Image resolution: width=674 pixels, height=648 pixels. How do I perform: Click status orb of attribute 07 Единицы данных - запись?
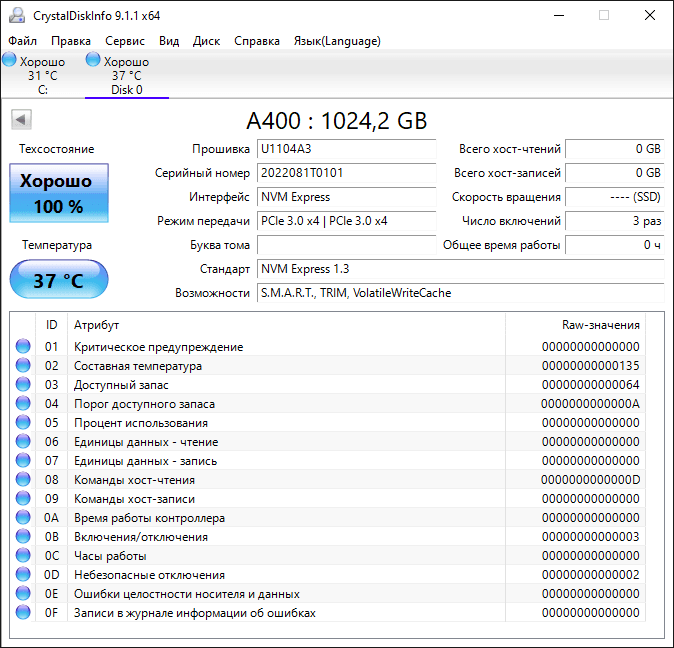pos(23,460)
